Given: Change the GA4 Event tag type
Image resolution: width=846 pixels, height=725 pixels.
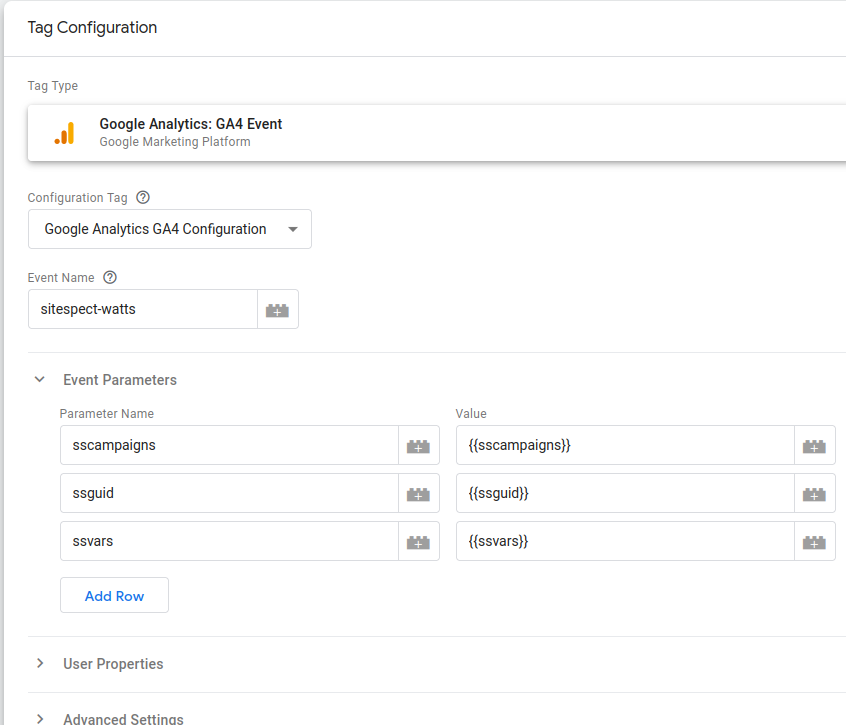Looking at the screenshot, I should 437,133.
